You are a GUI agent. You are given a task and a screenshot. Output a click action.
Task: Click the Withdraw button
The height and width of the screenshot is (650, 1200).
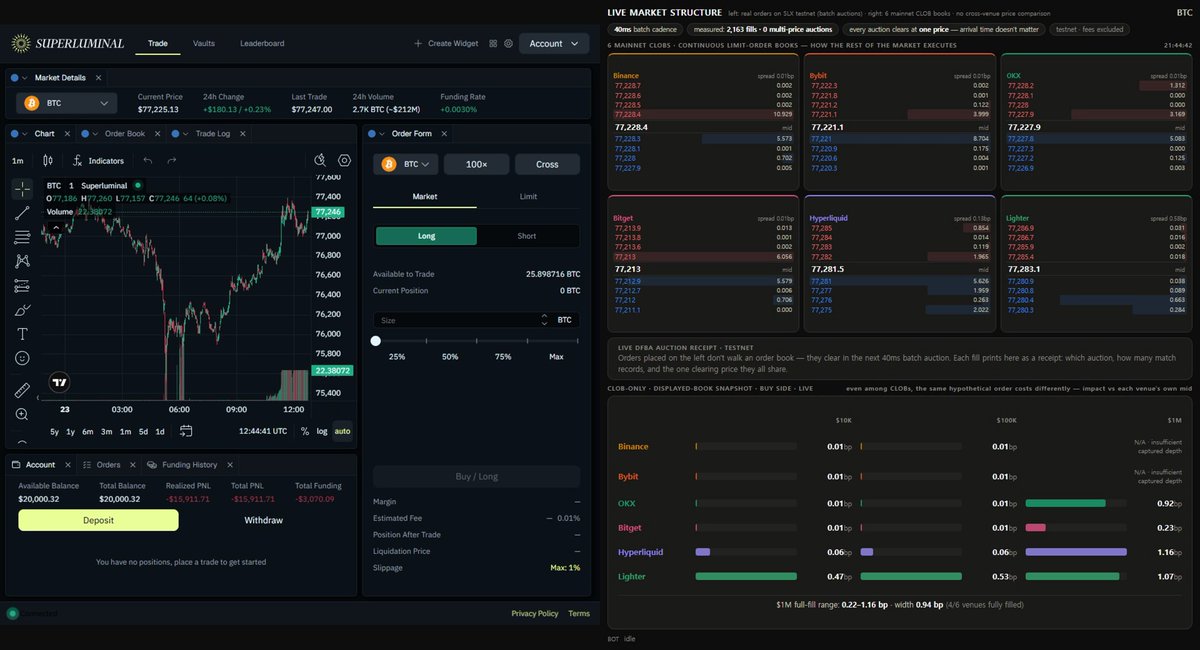264,520
